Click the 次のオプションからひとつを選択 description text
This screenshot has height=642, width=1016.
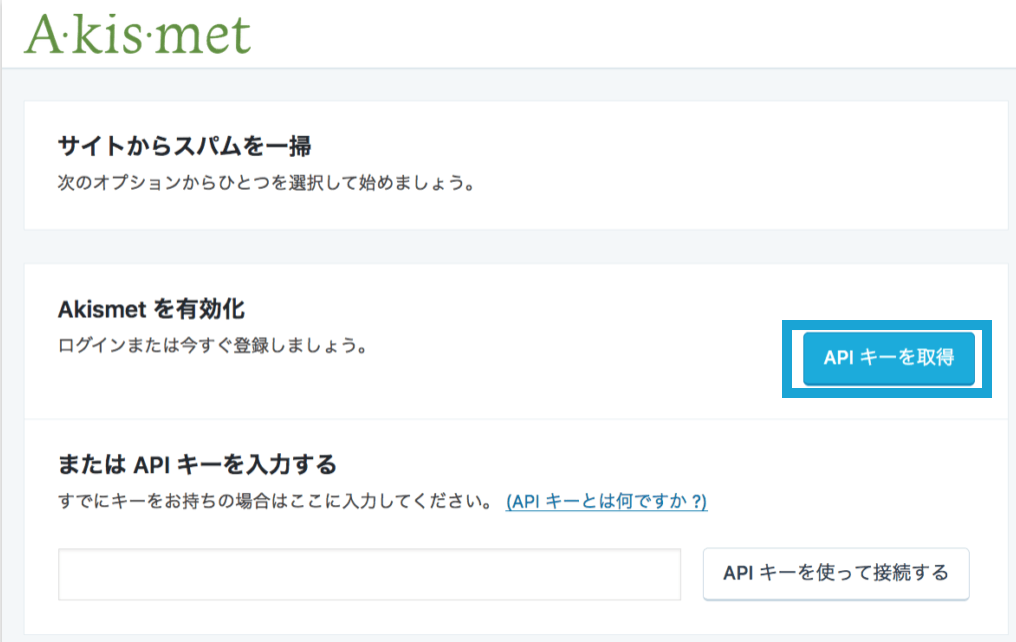pos(267,183)
